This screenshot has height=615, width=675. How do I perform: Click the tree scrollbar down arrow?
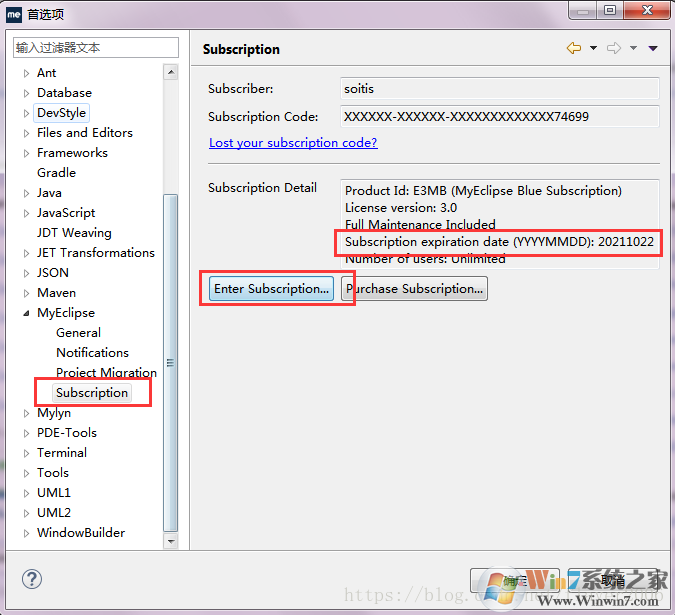[171, 541]
